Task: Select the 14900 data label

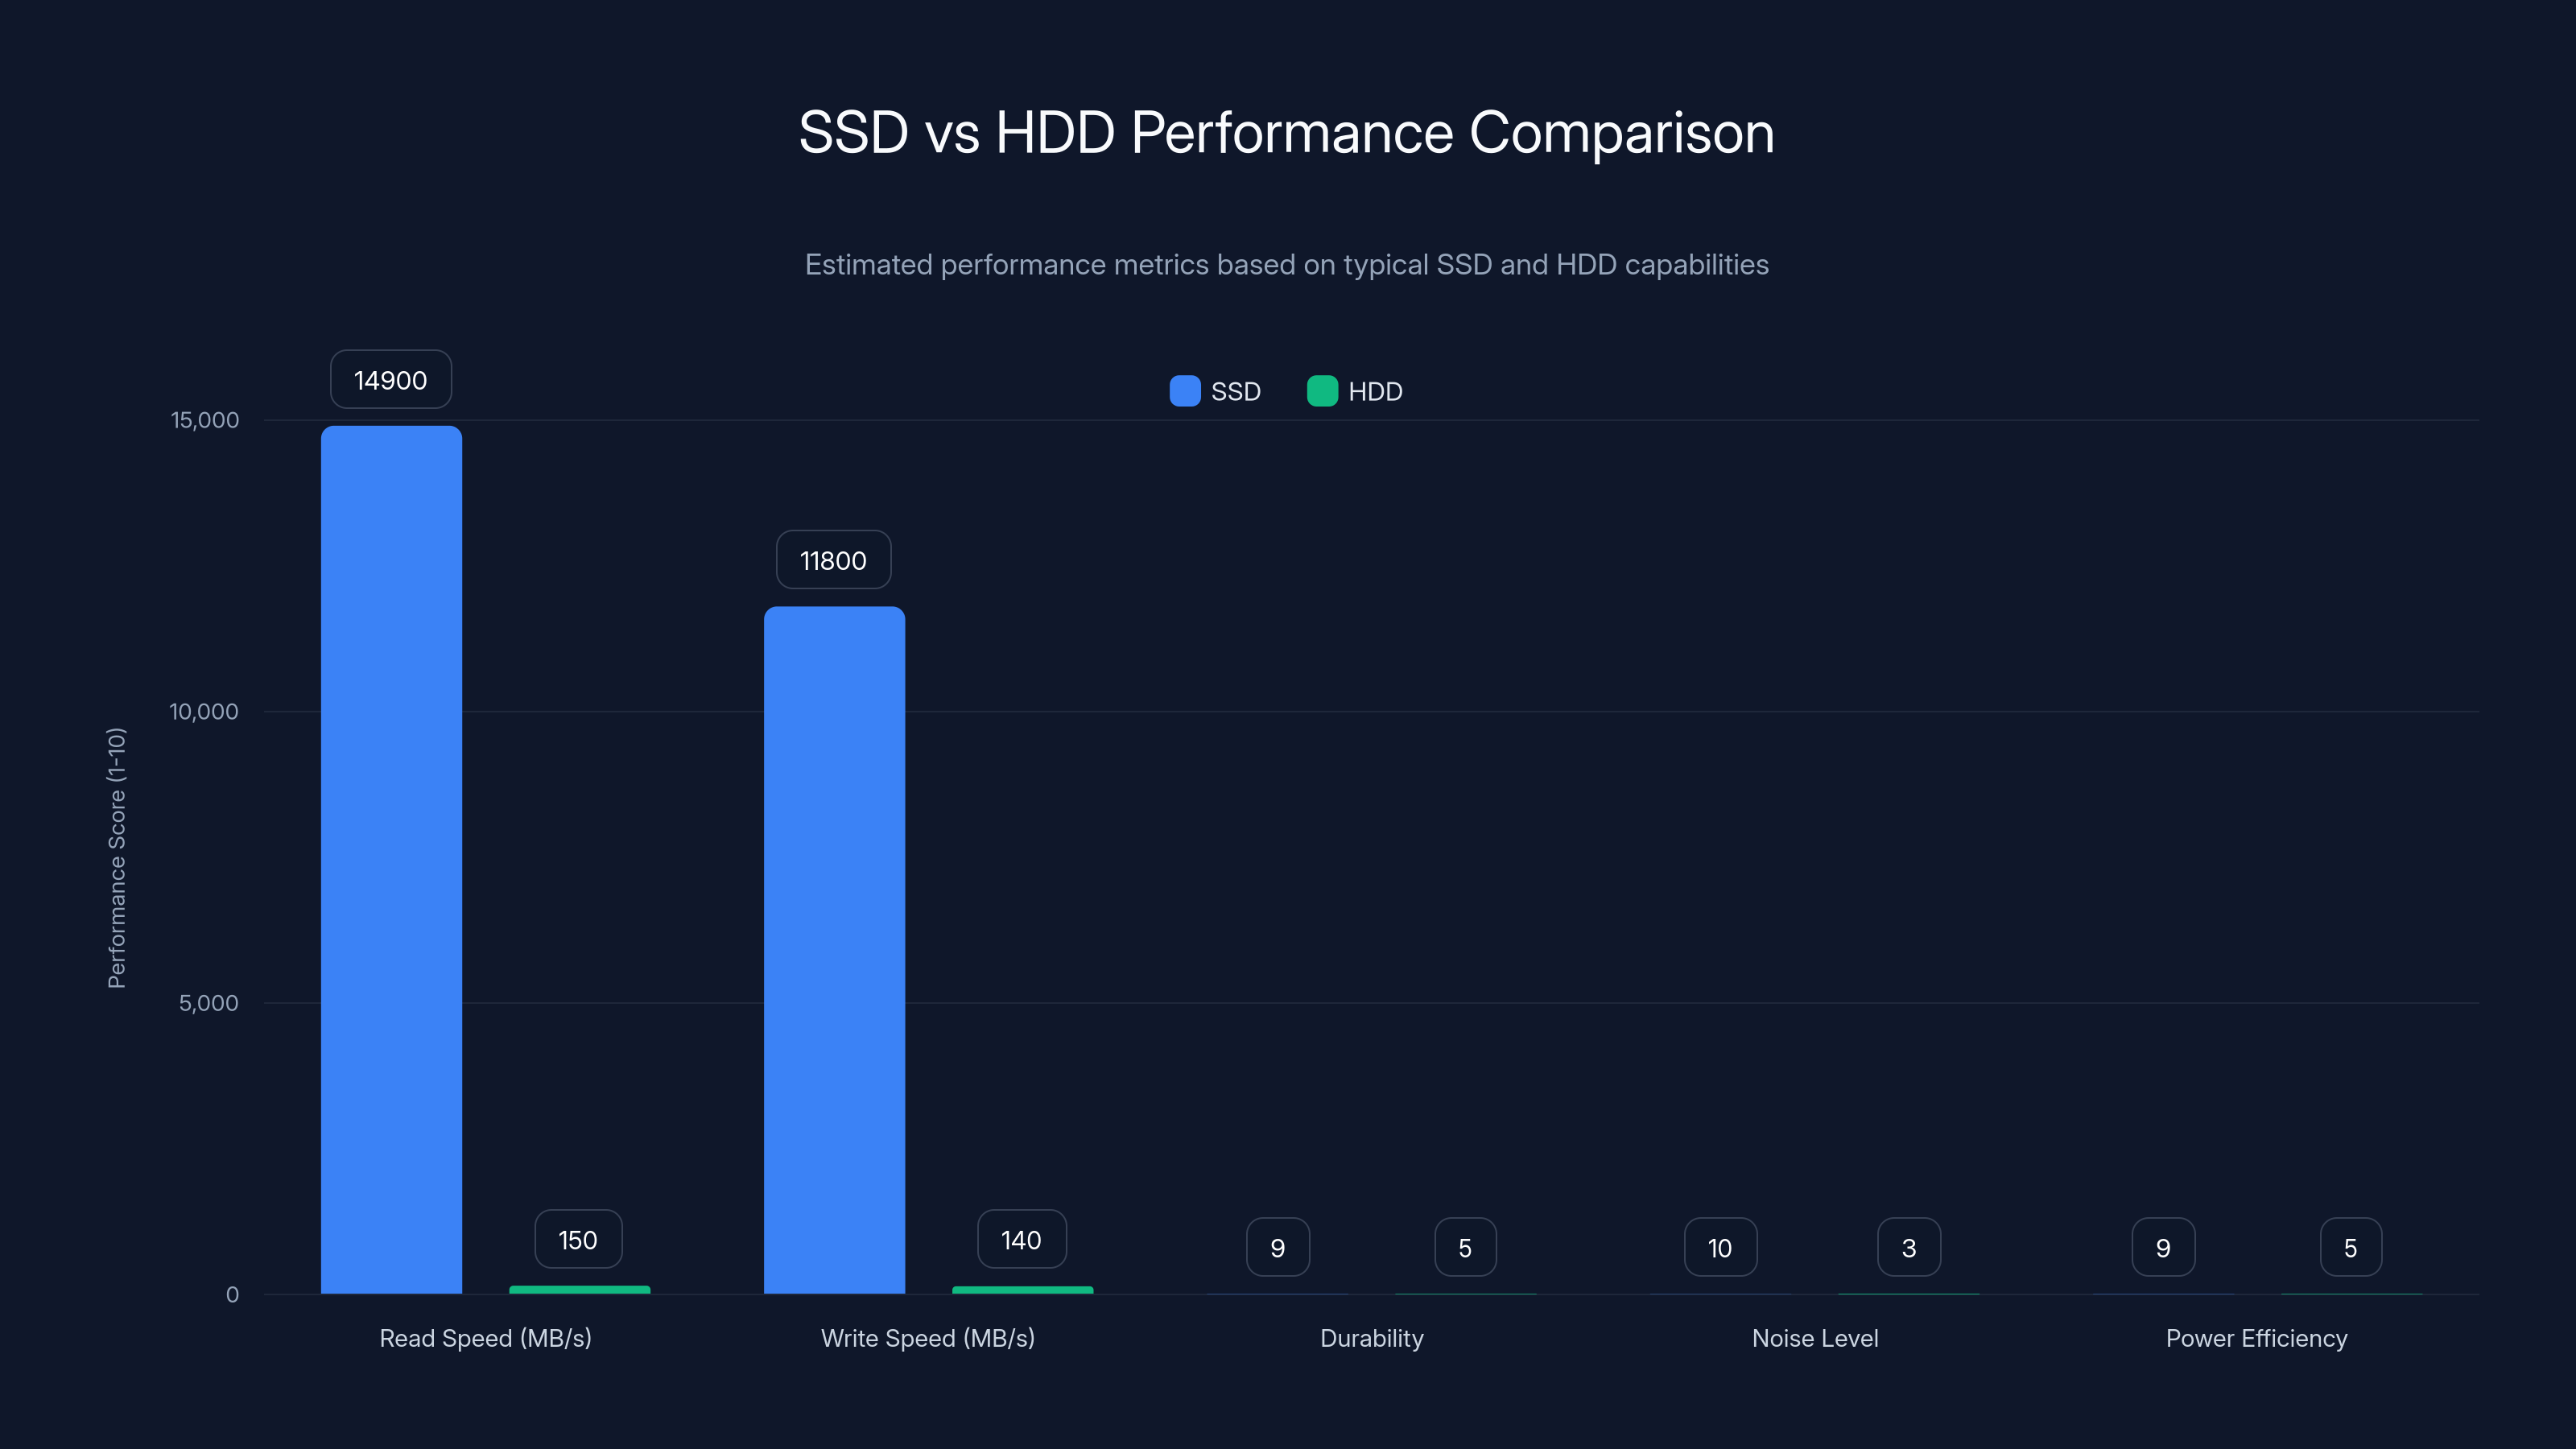Action: point(391,380)
